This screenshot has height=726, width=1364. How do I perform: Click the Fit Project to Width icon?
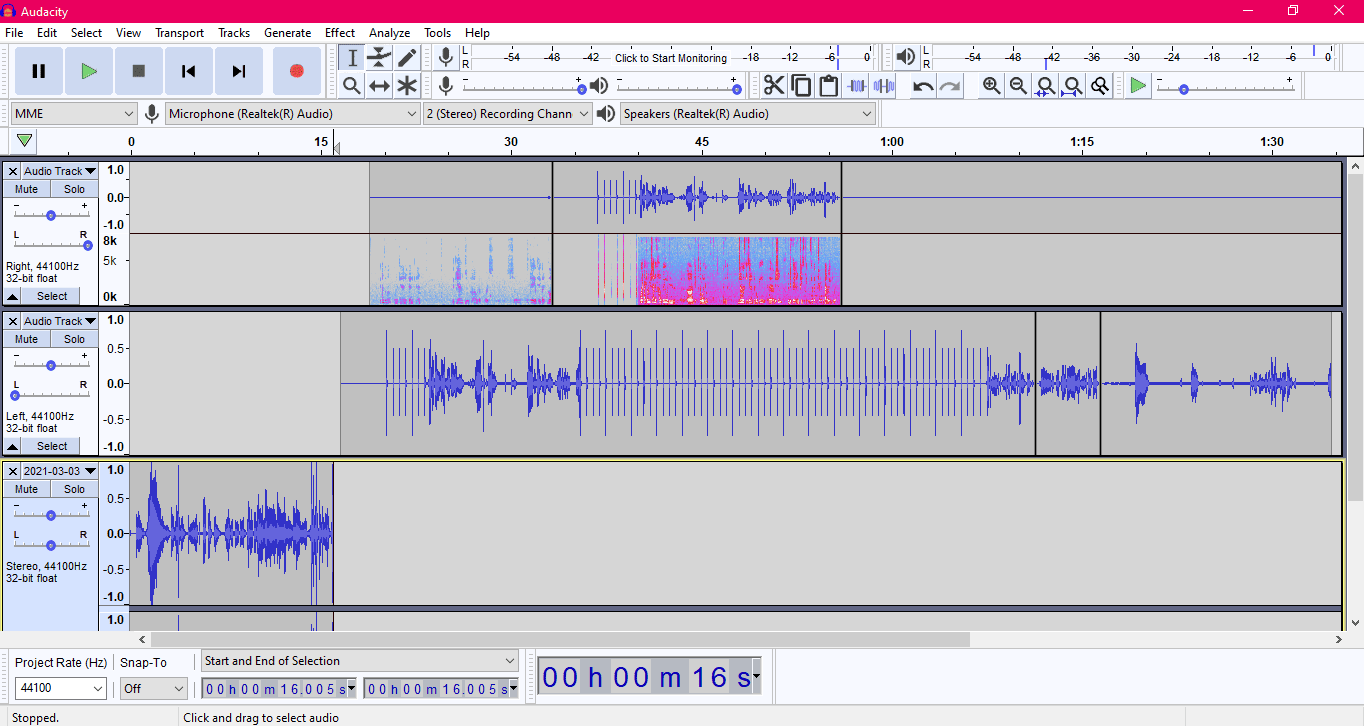click(x=1072, y=86)
